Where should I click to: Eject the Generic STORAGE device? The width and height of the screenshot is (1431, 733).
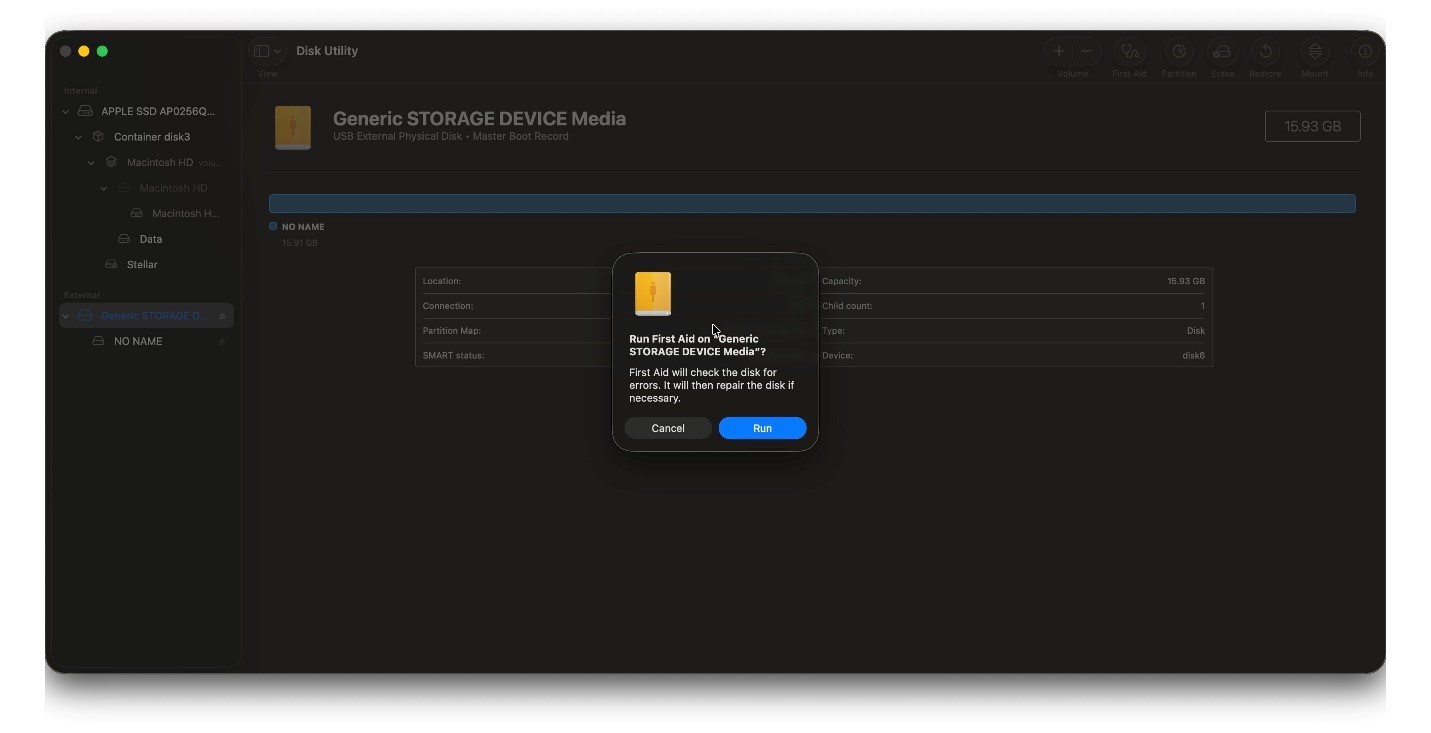(222, 316)
